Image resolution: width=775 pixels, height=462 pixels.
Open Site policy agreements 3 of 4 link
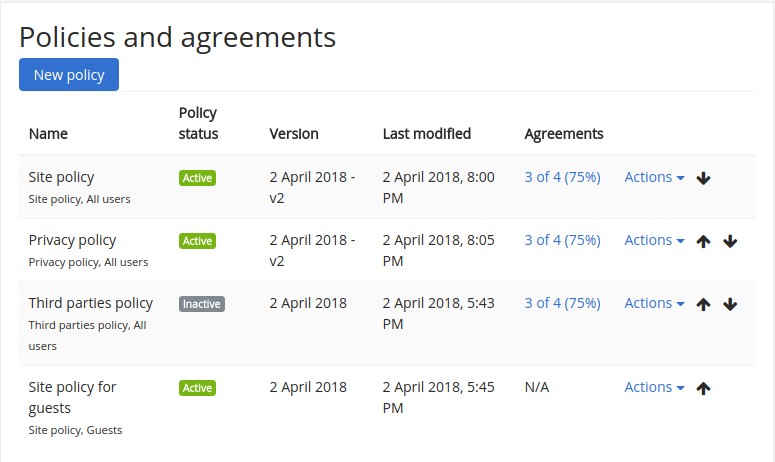(x=562, y=177)
